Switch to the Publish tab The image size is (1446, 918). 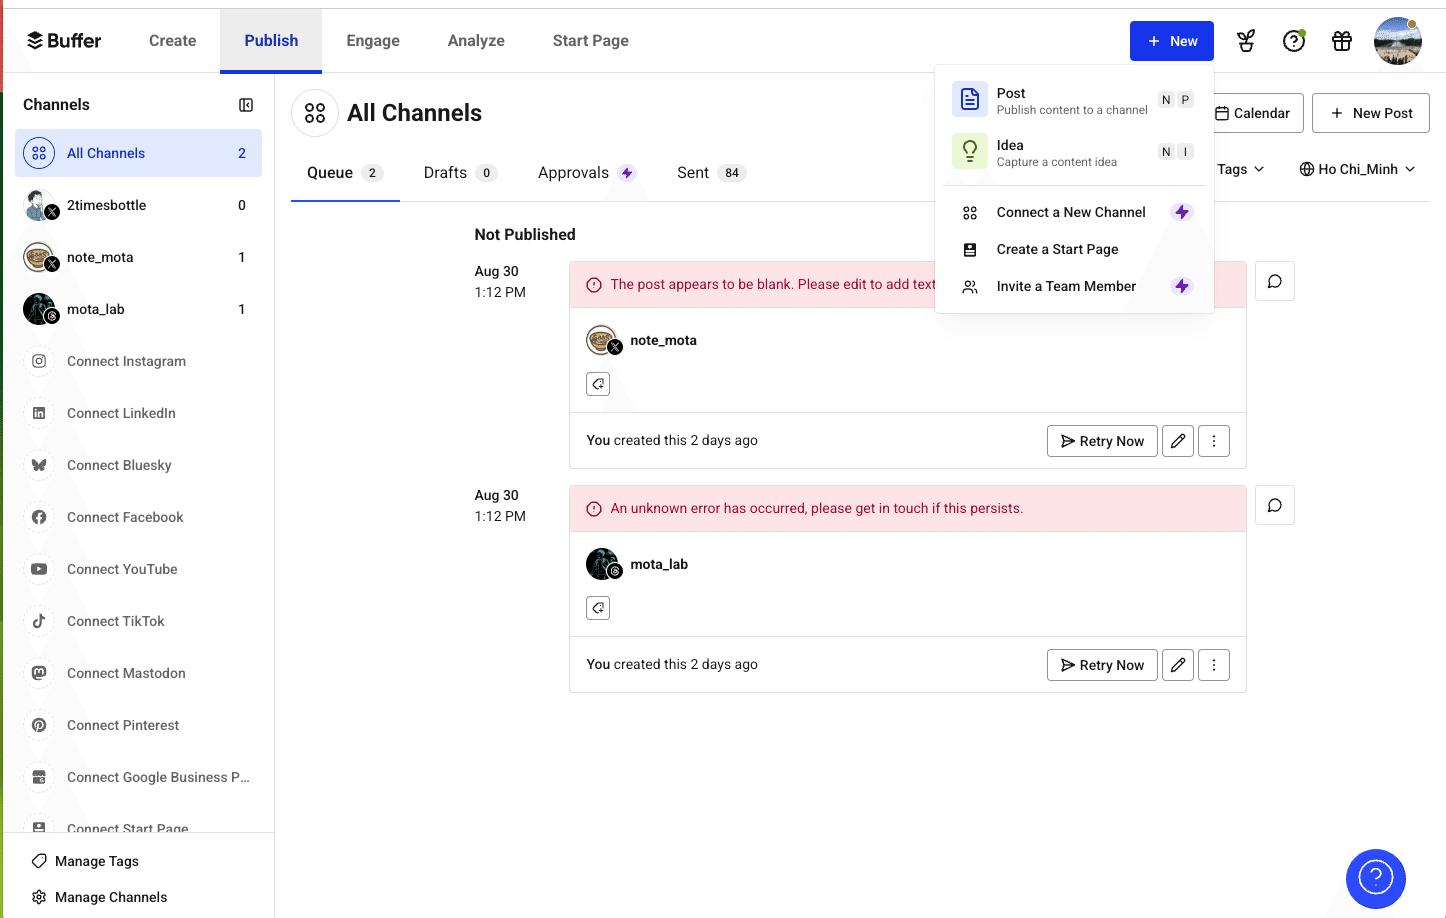click(271, 41)
